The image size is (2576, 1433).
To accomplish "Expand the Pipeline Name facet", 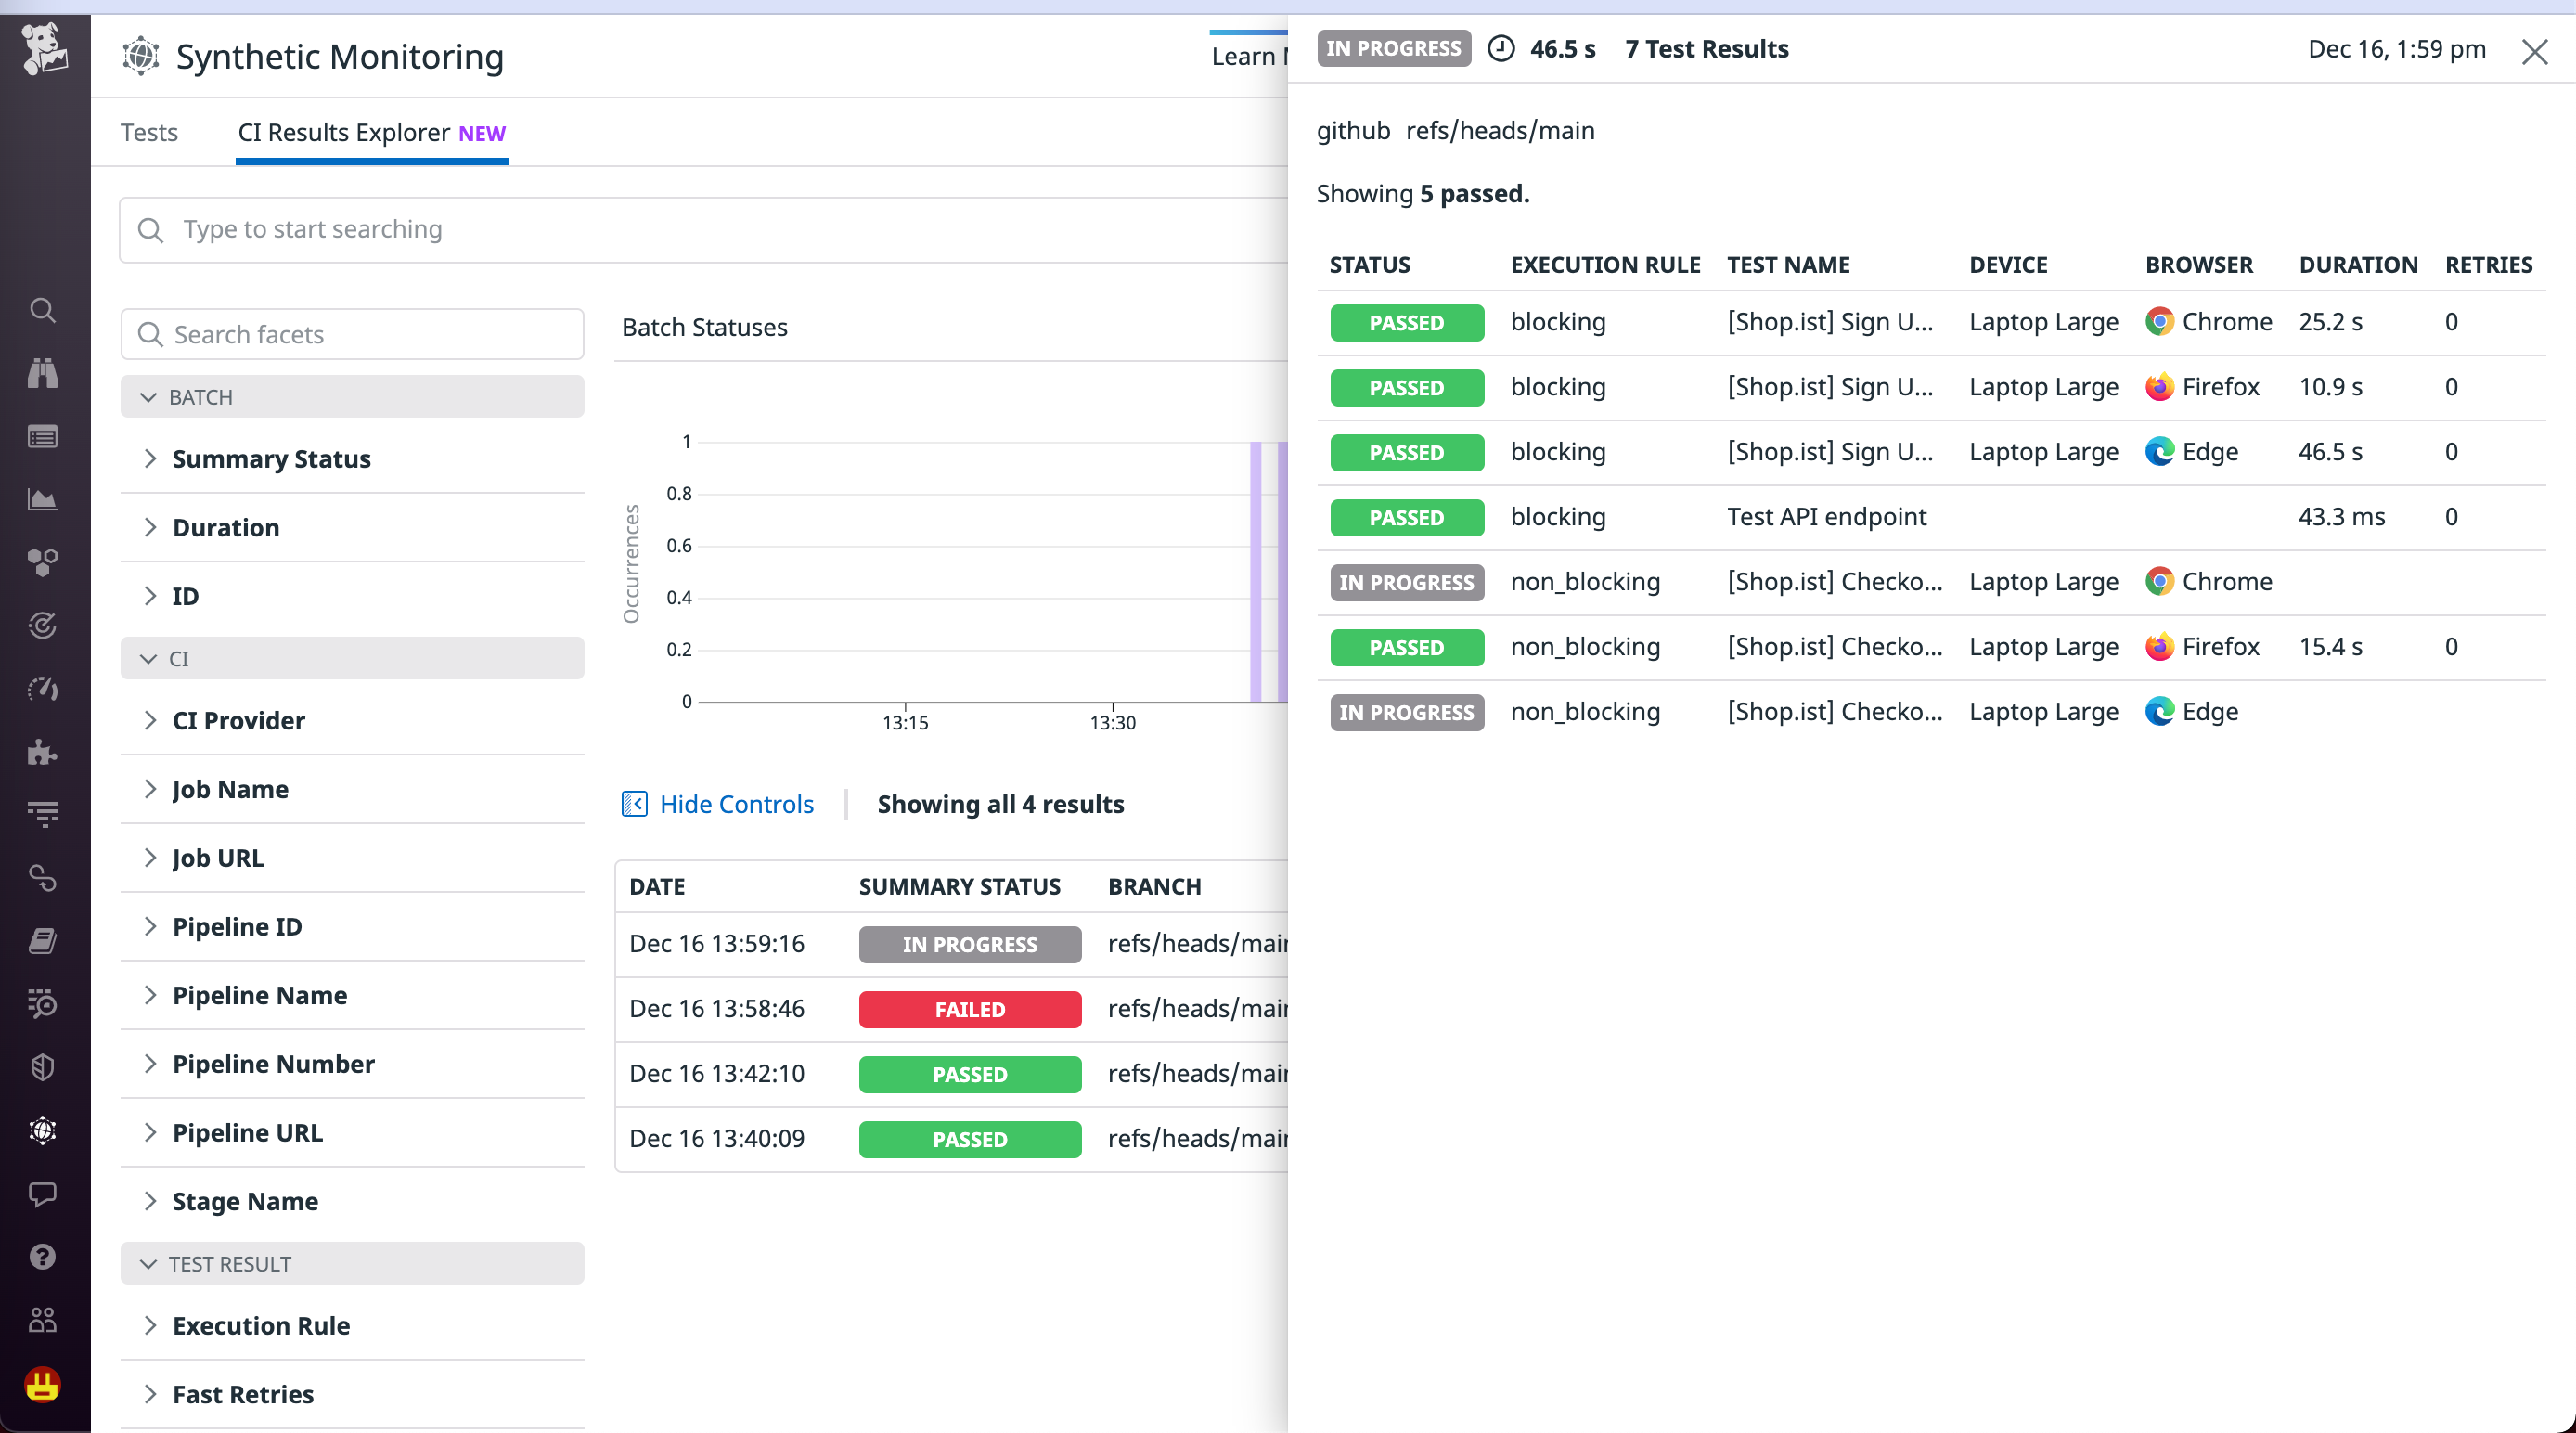I will (x=259, y=995).
